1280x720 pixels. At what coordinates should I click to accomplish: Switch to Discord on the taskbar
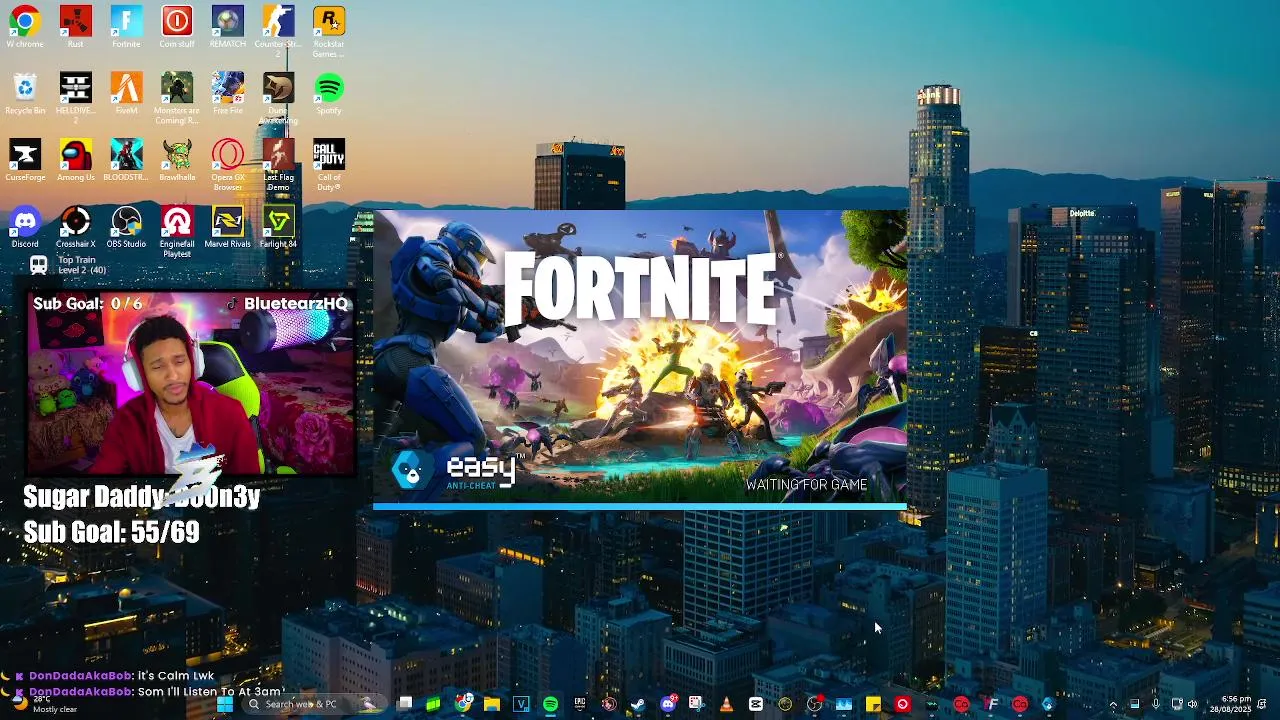pos(668,704)
